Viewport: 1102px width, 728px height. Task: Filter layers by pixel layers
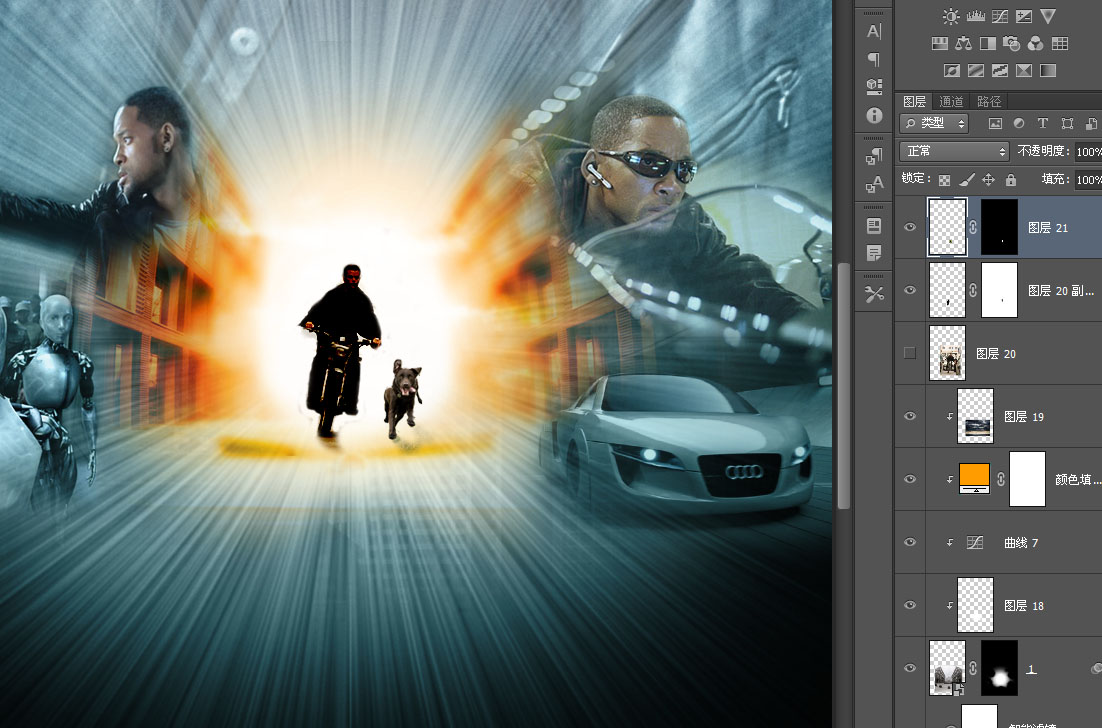coord(995,124)
